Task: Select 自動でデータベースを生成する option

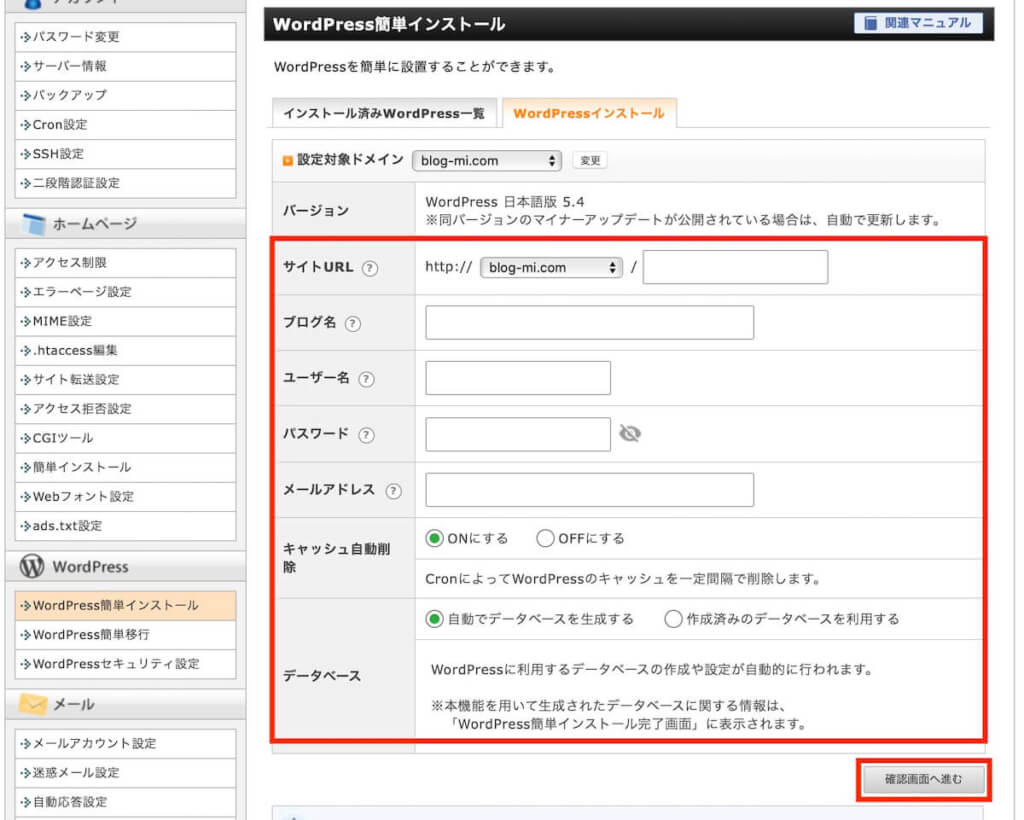Action: [434, 619]
